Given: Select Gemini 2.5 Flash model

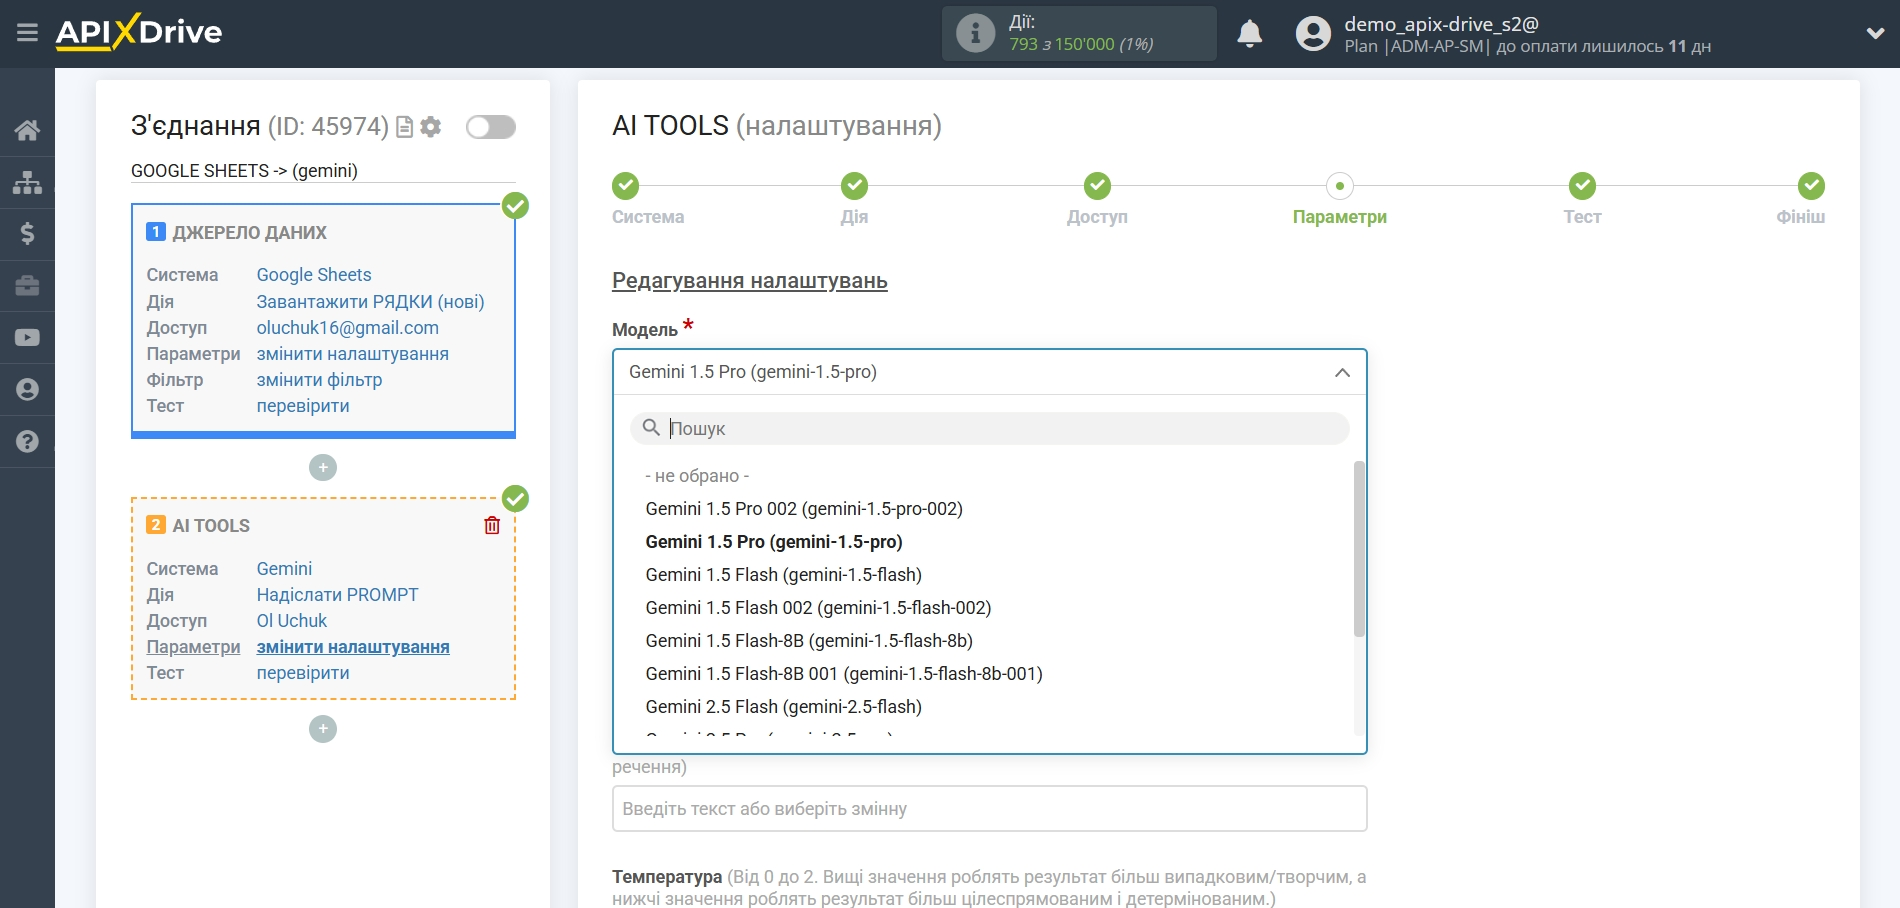Looking at the screenshot, I should tap(784, 707).
